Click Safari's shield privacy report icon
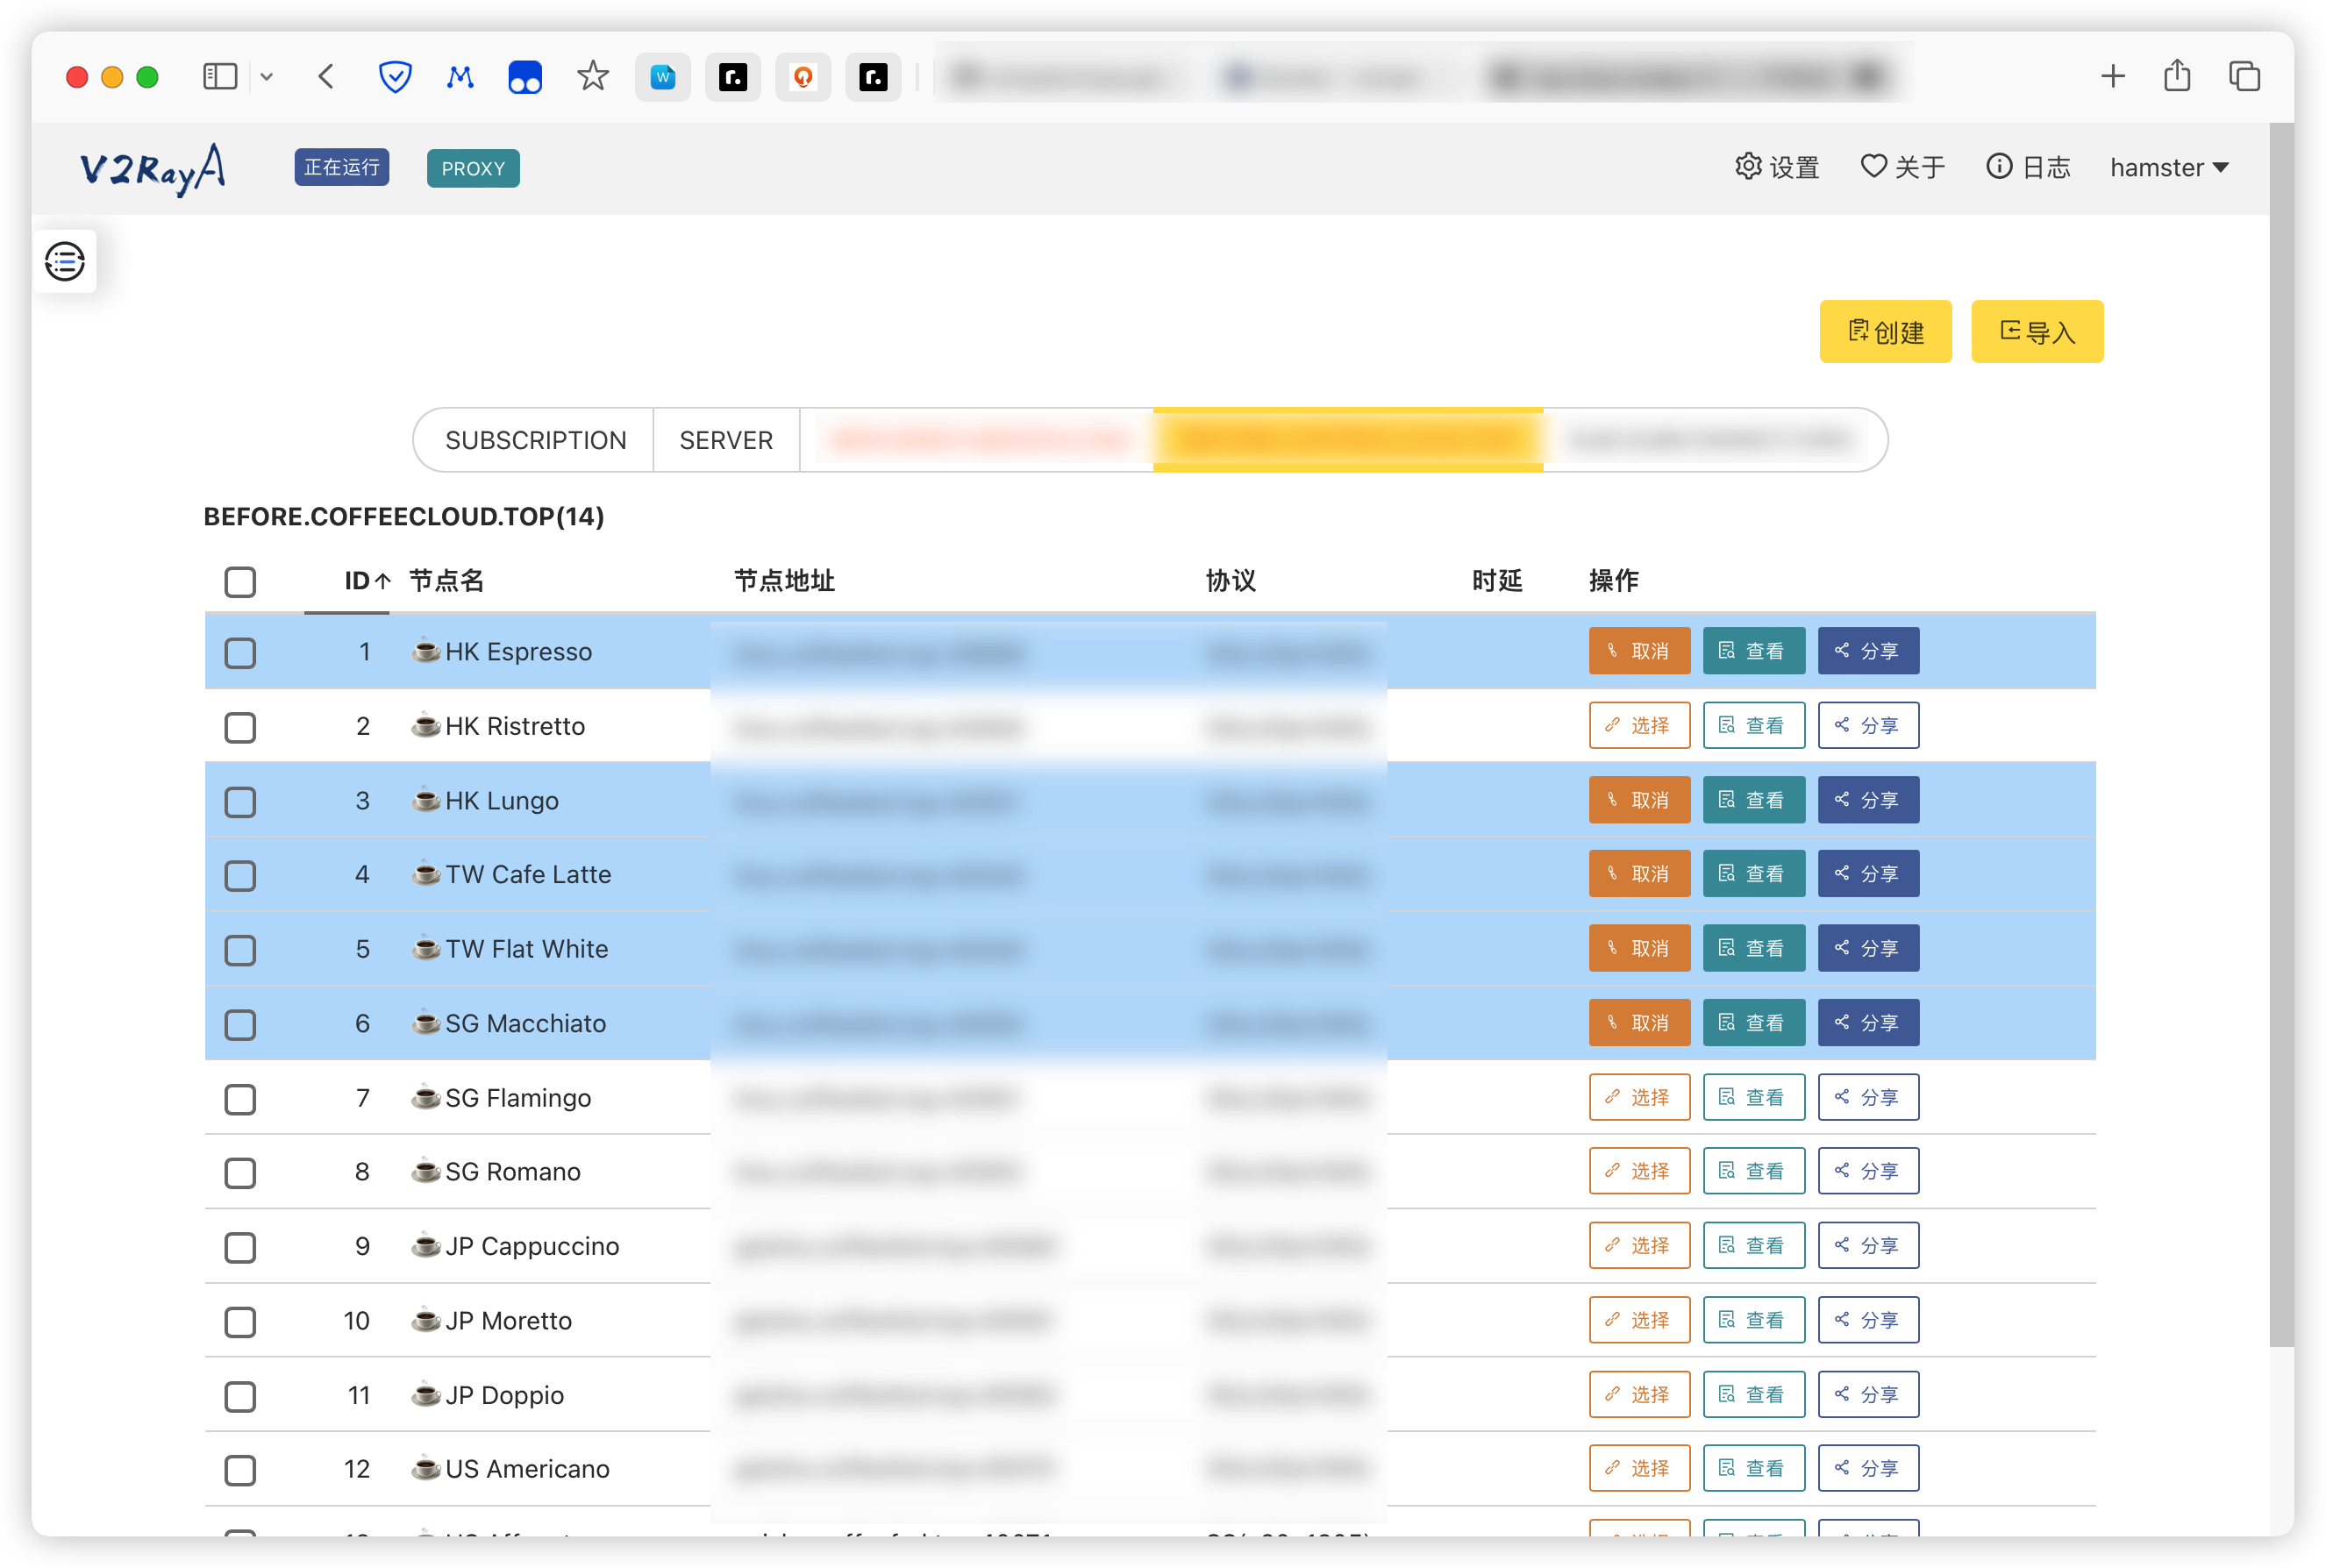 395,77
